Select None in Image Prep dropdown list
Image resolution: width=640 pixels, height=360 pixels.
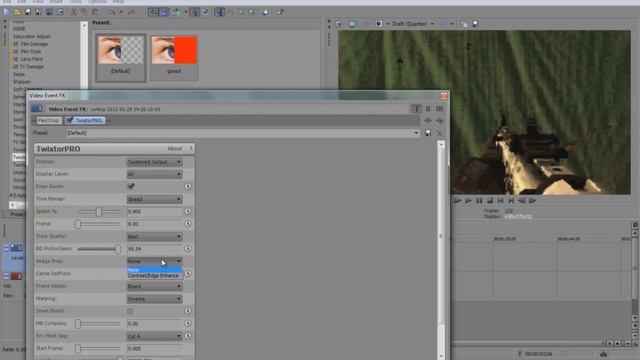pos(154,270)
